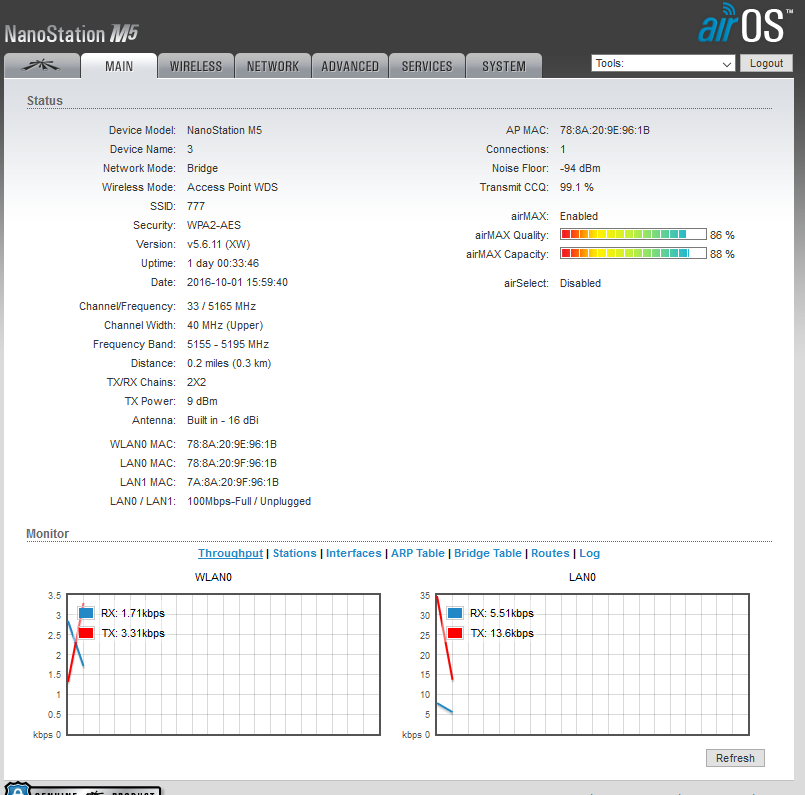This screenshot has width=805, height=795.
Task: Click the LAN0 TX: 13.6kbps reading
Action: (x=502, y=633)
